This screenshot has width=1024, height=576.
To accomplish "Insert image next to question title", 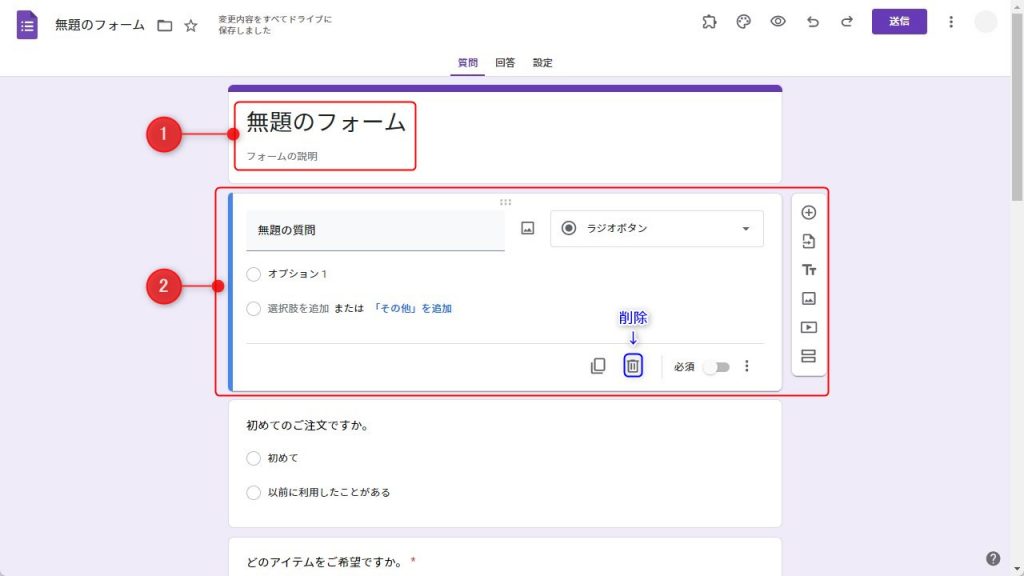I will click(x=528, y=228).
